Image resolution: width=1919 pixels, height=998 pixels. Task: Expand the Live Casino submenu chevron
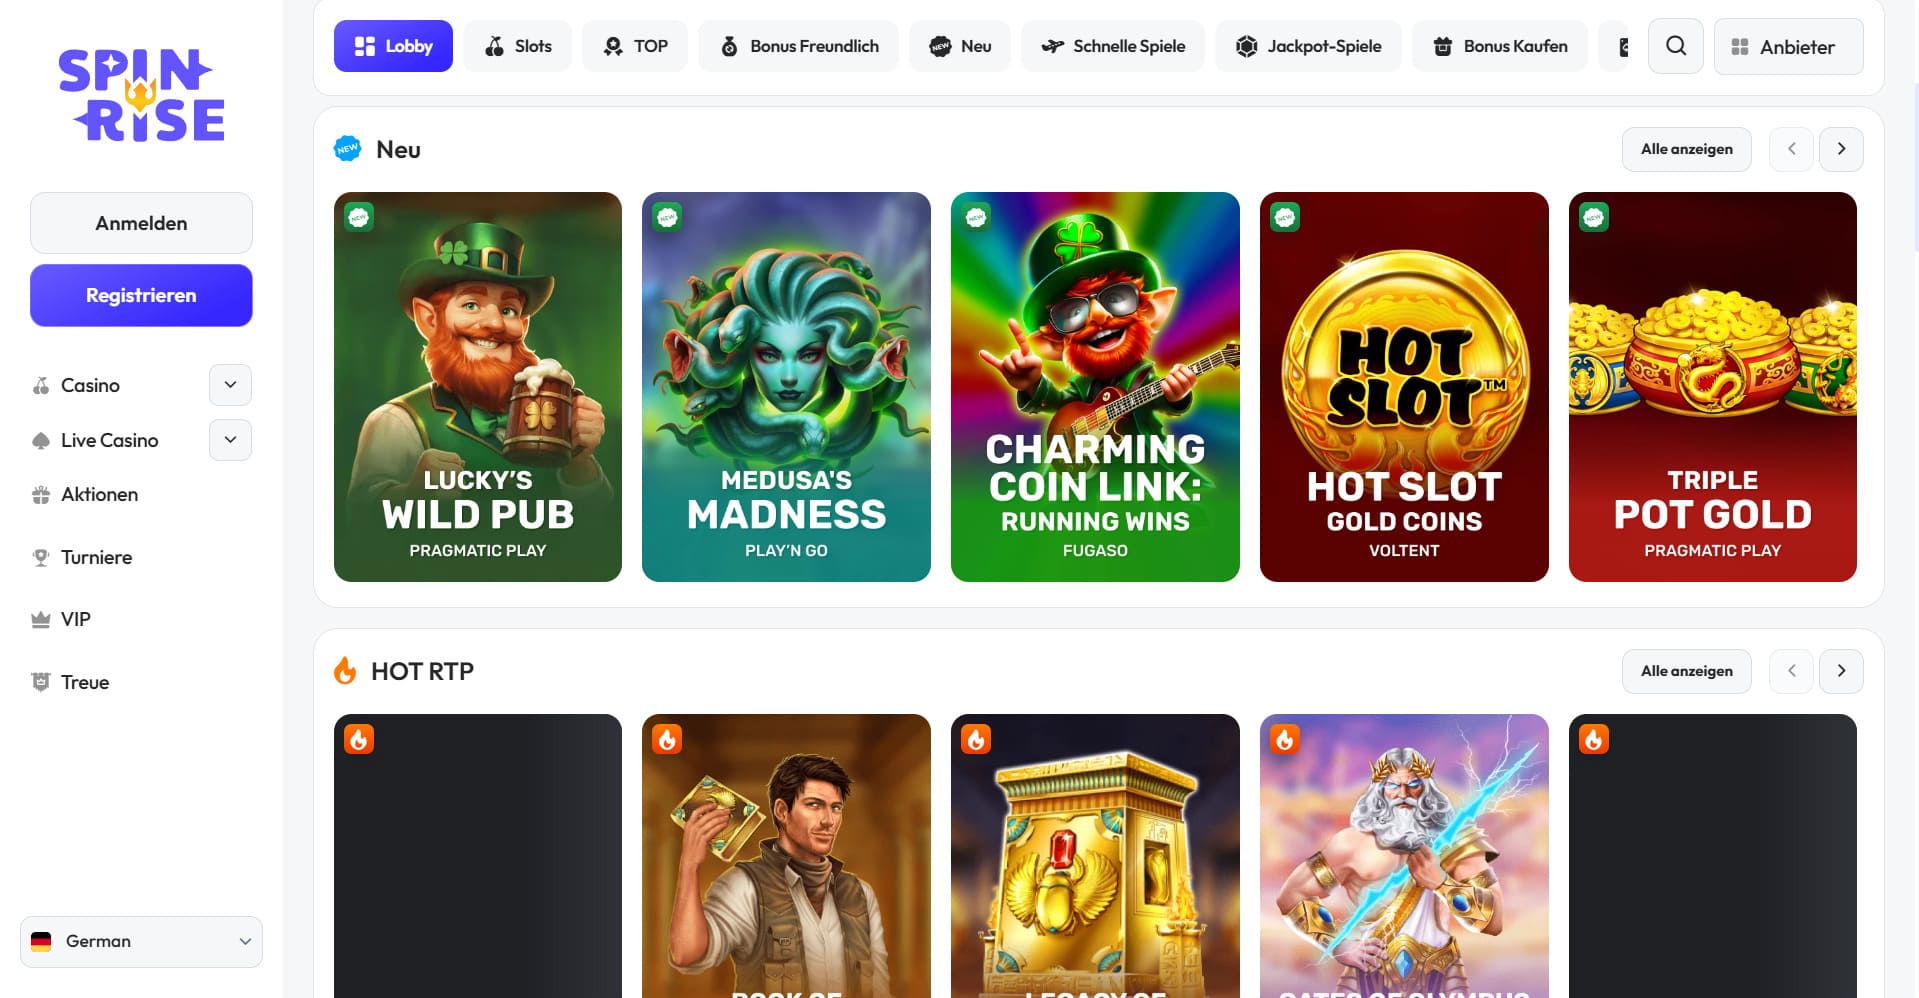(230, 440)
